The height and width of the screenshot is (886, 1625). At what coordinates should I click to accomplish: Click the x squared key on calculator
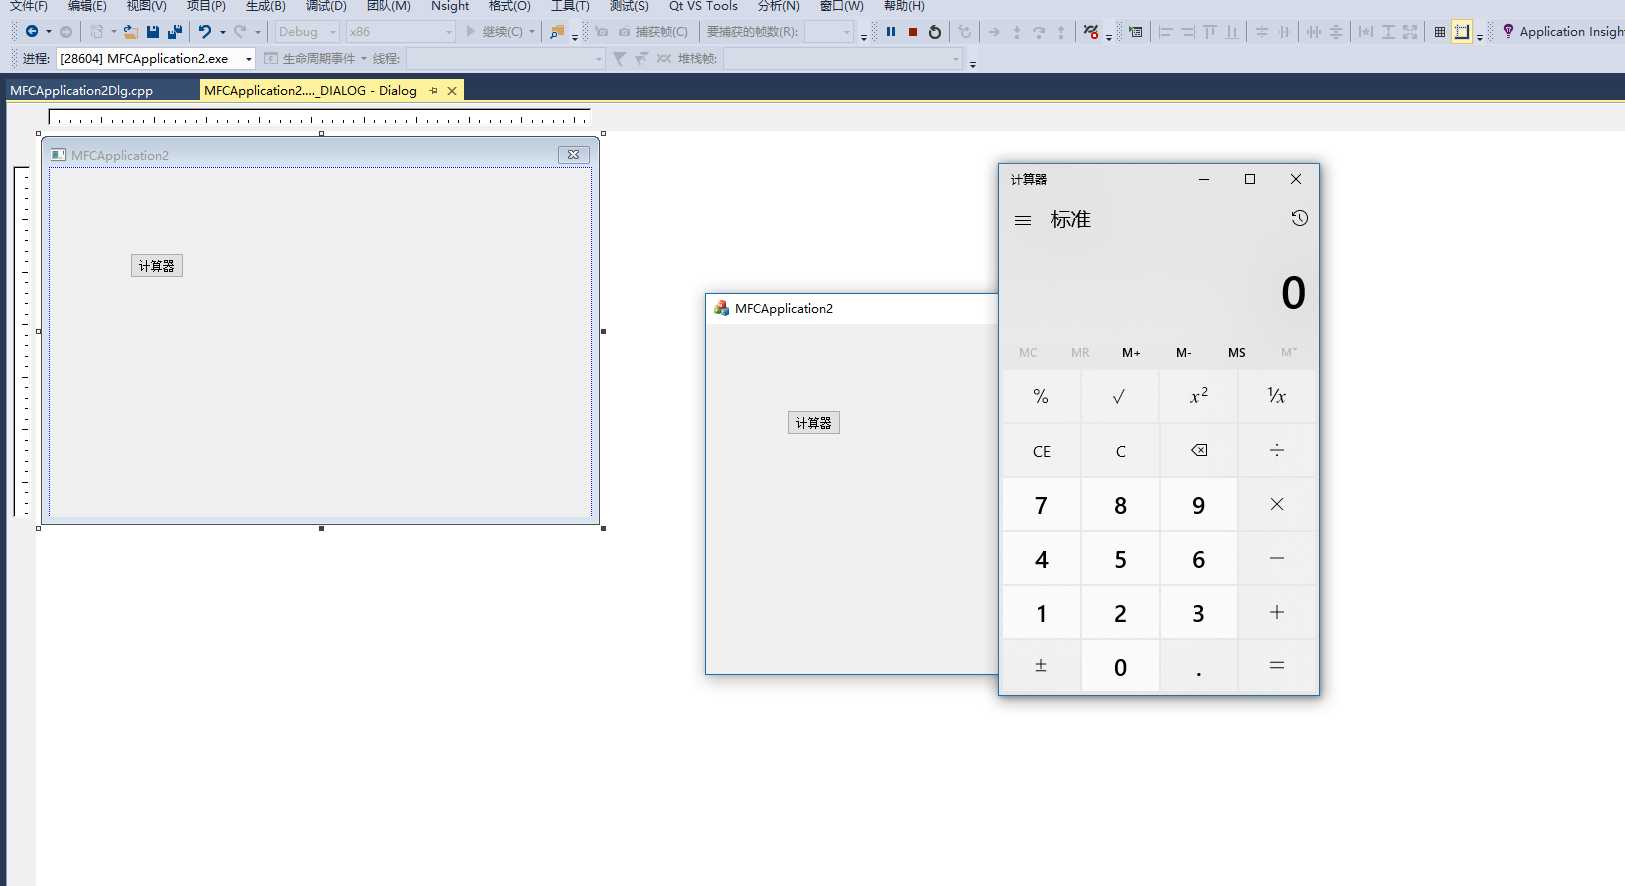coord(1199,396)
